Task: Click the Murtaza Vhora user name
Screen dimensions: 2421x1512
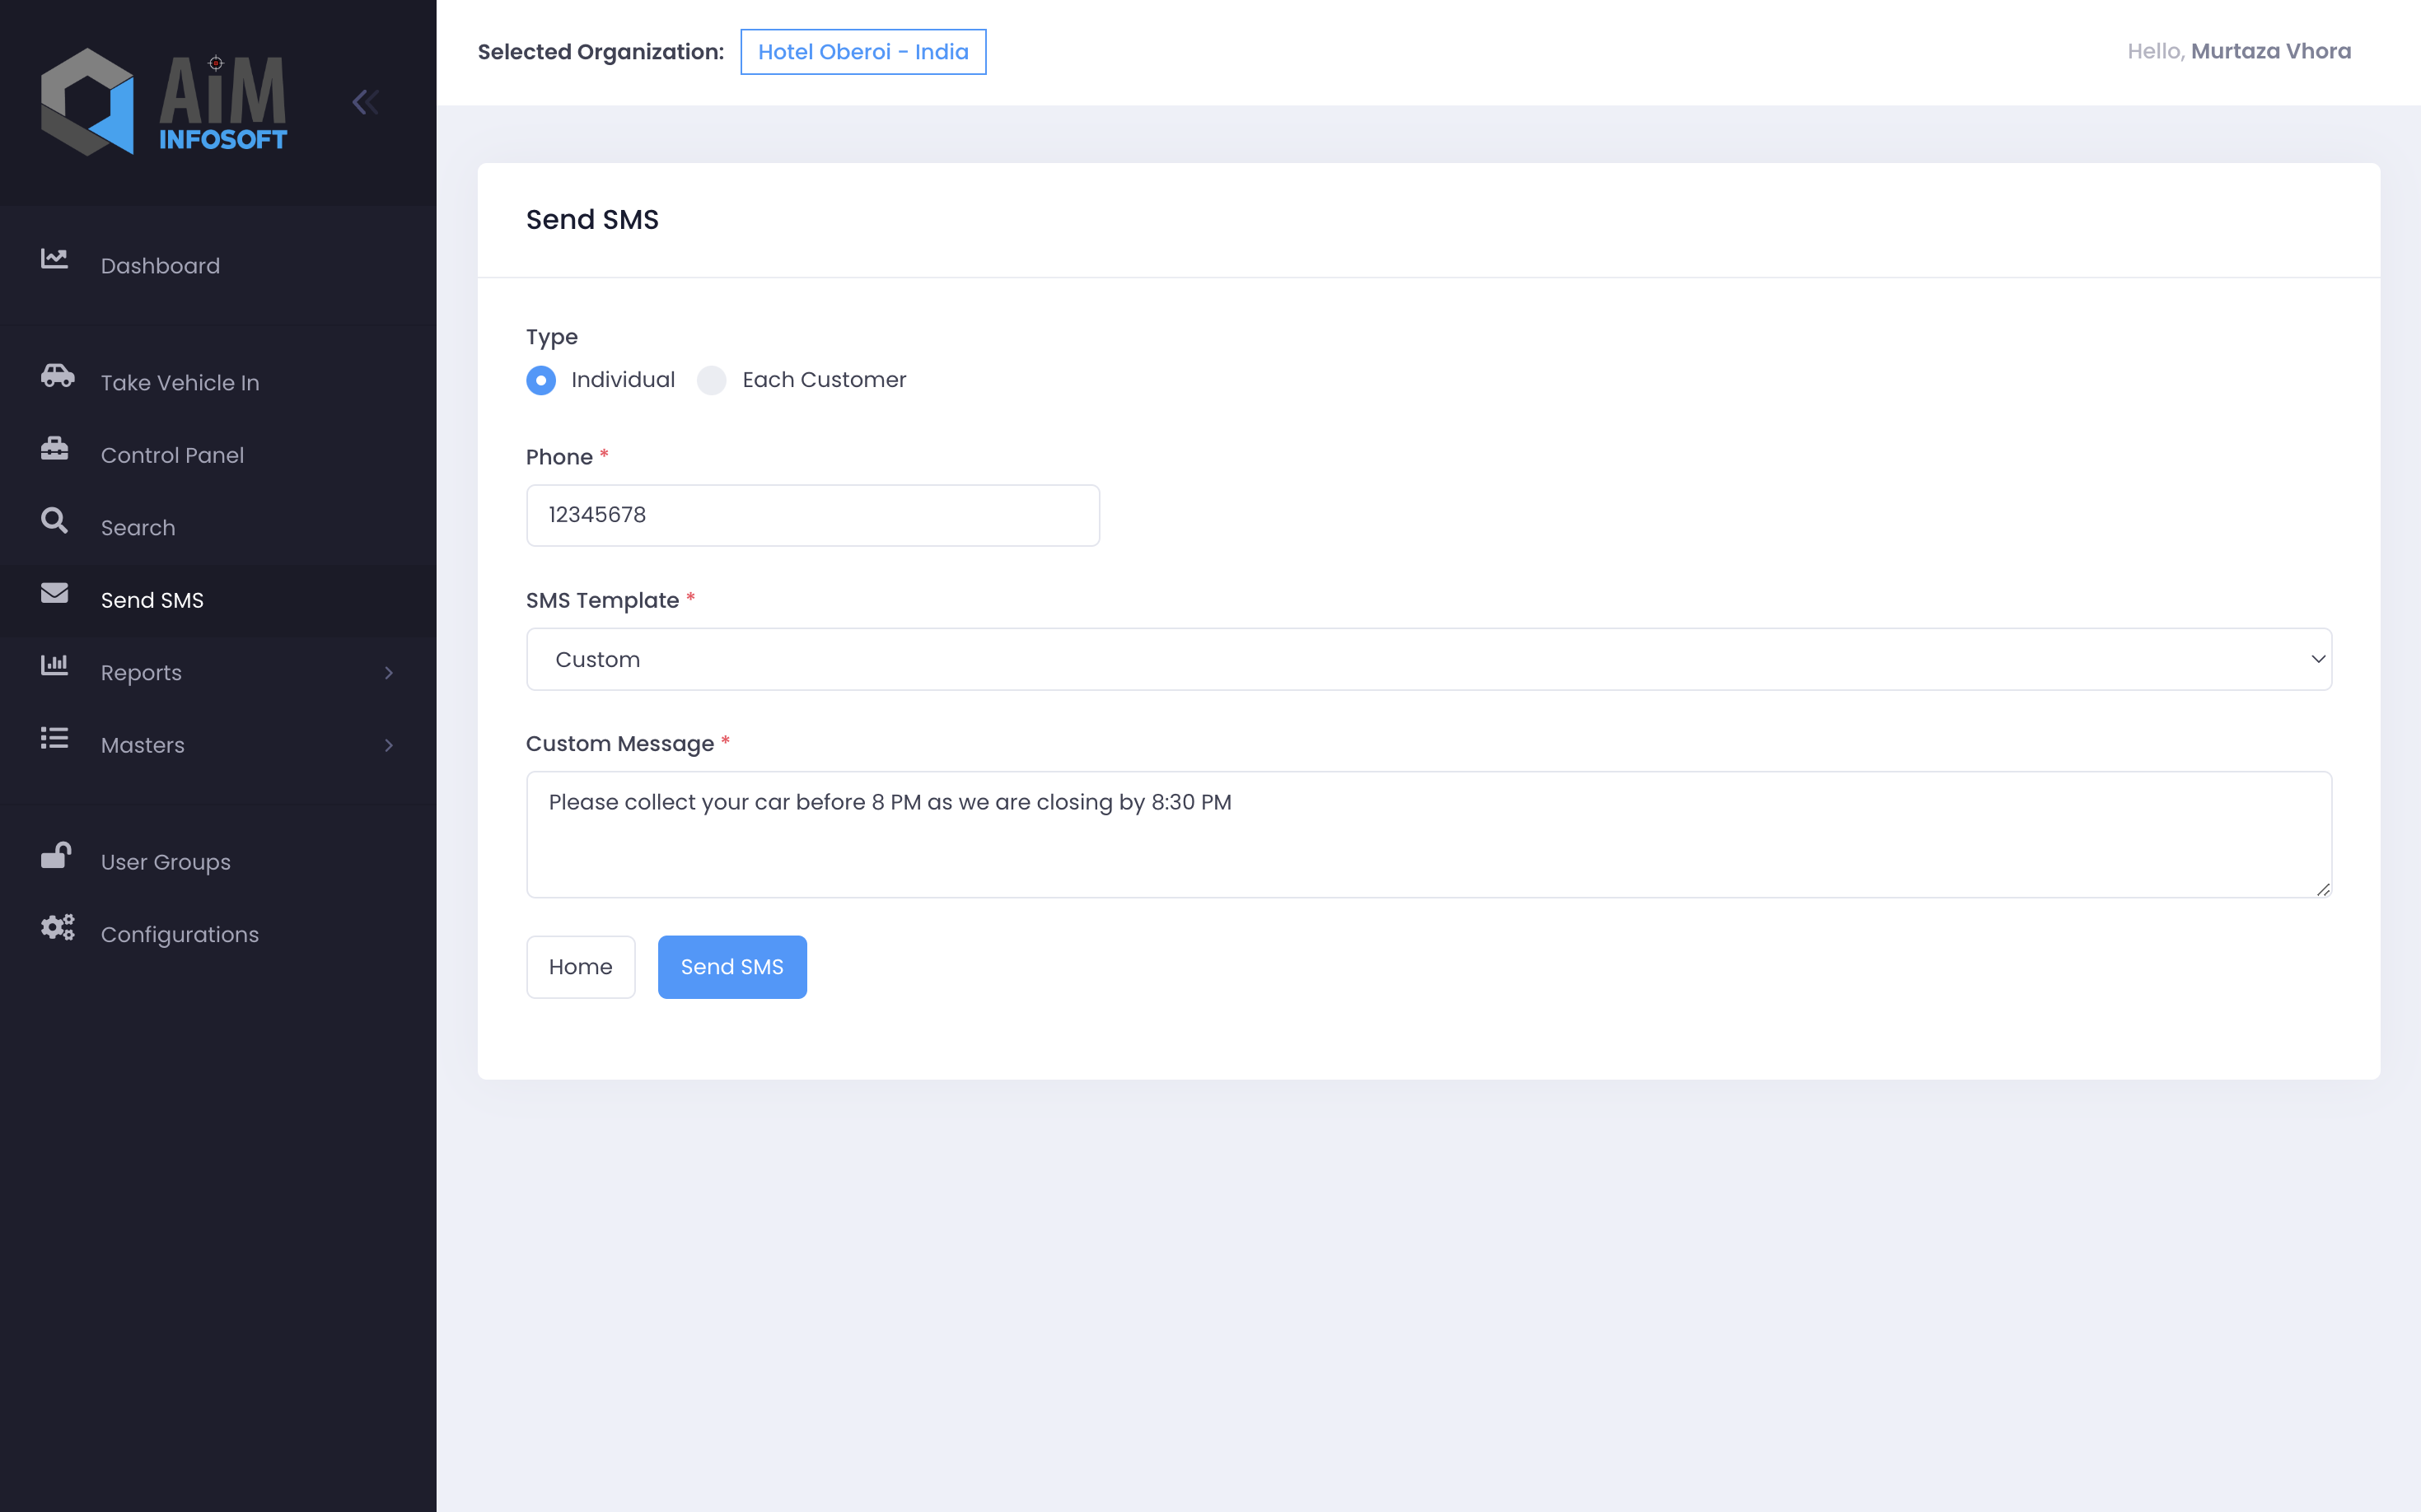Action: click(2271, 51)
